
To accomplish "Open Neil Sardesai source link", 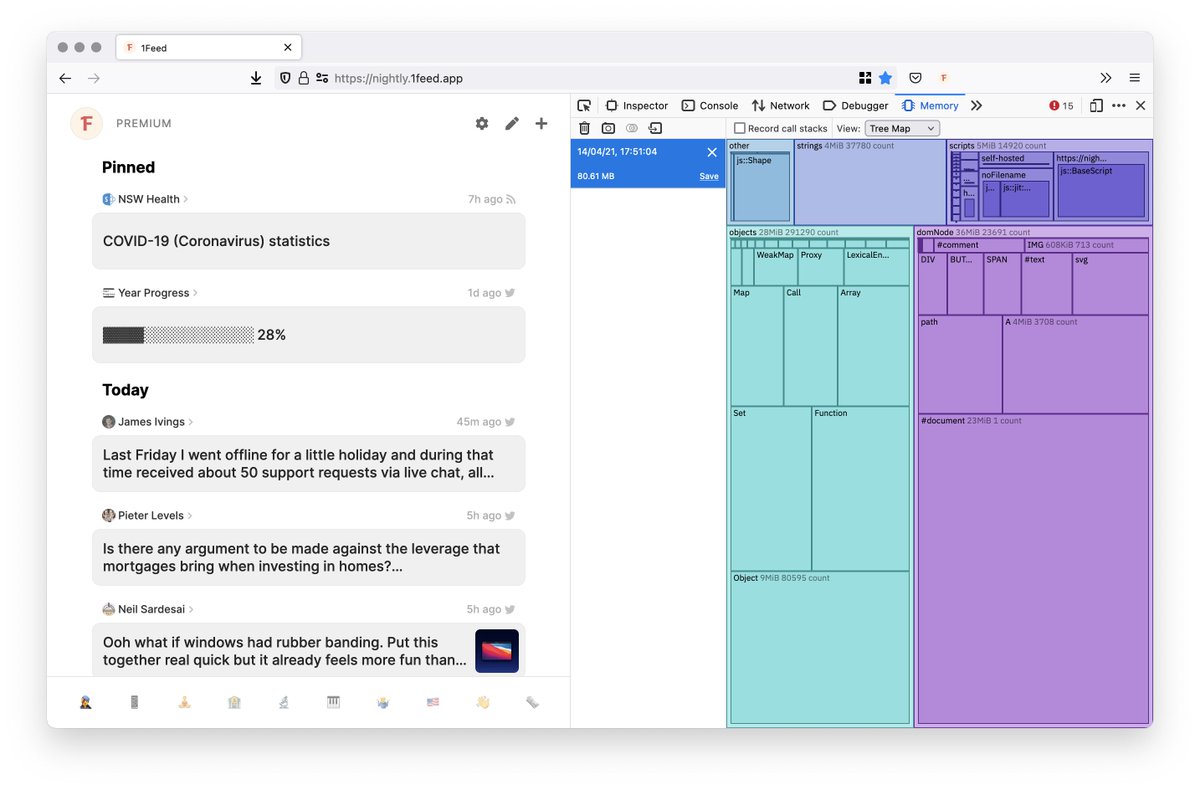I will [148, 609].
